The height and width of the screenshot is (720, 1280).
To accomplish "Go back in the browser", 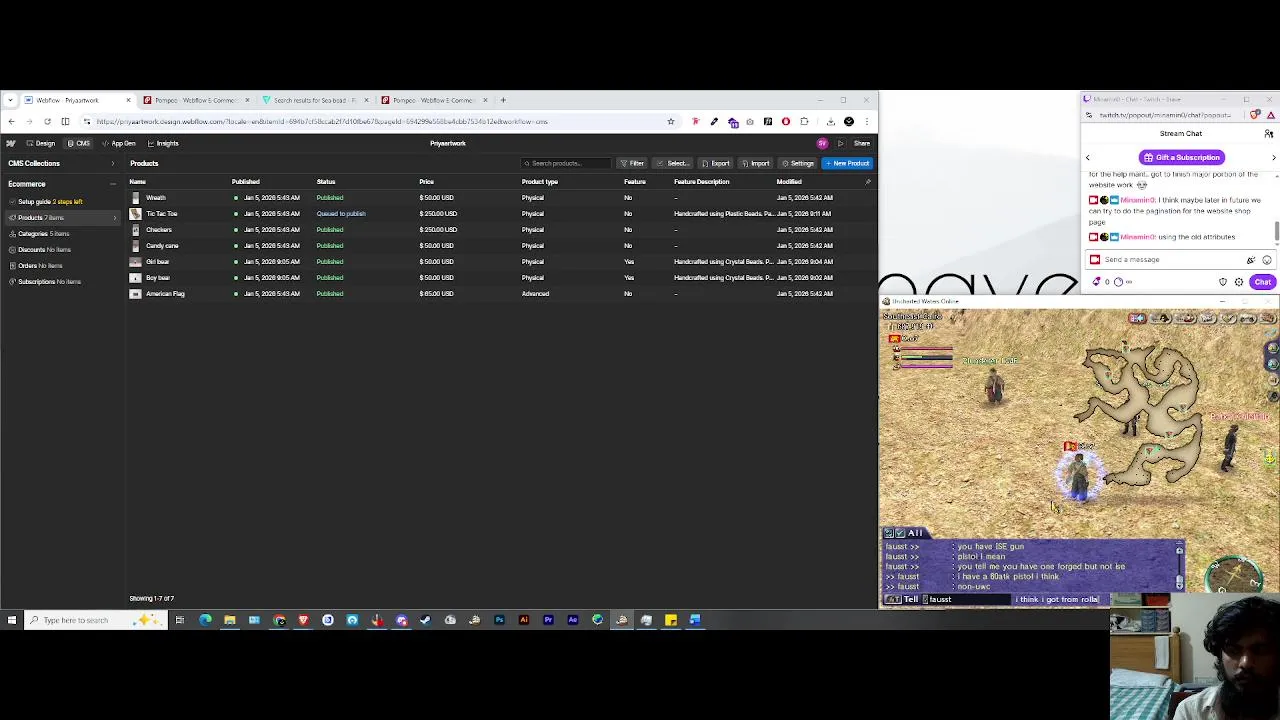I will click(11, 122).
